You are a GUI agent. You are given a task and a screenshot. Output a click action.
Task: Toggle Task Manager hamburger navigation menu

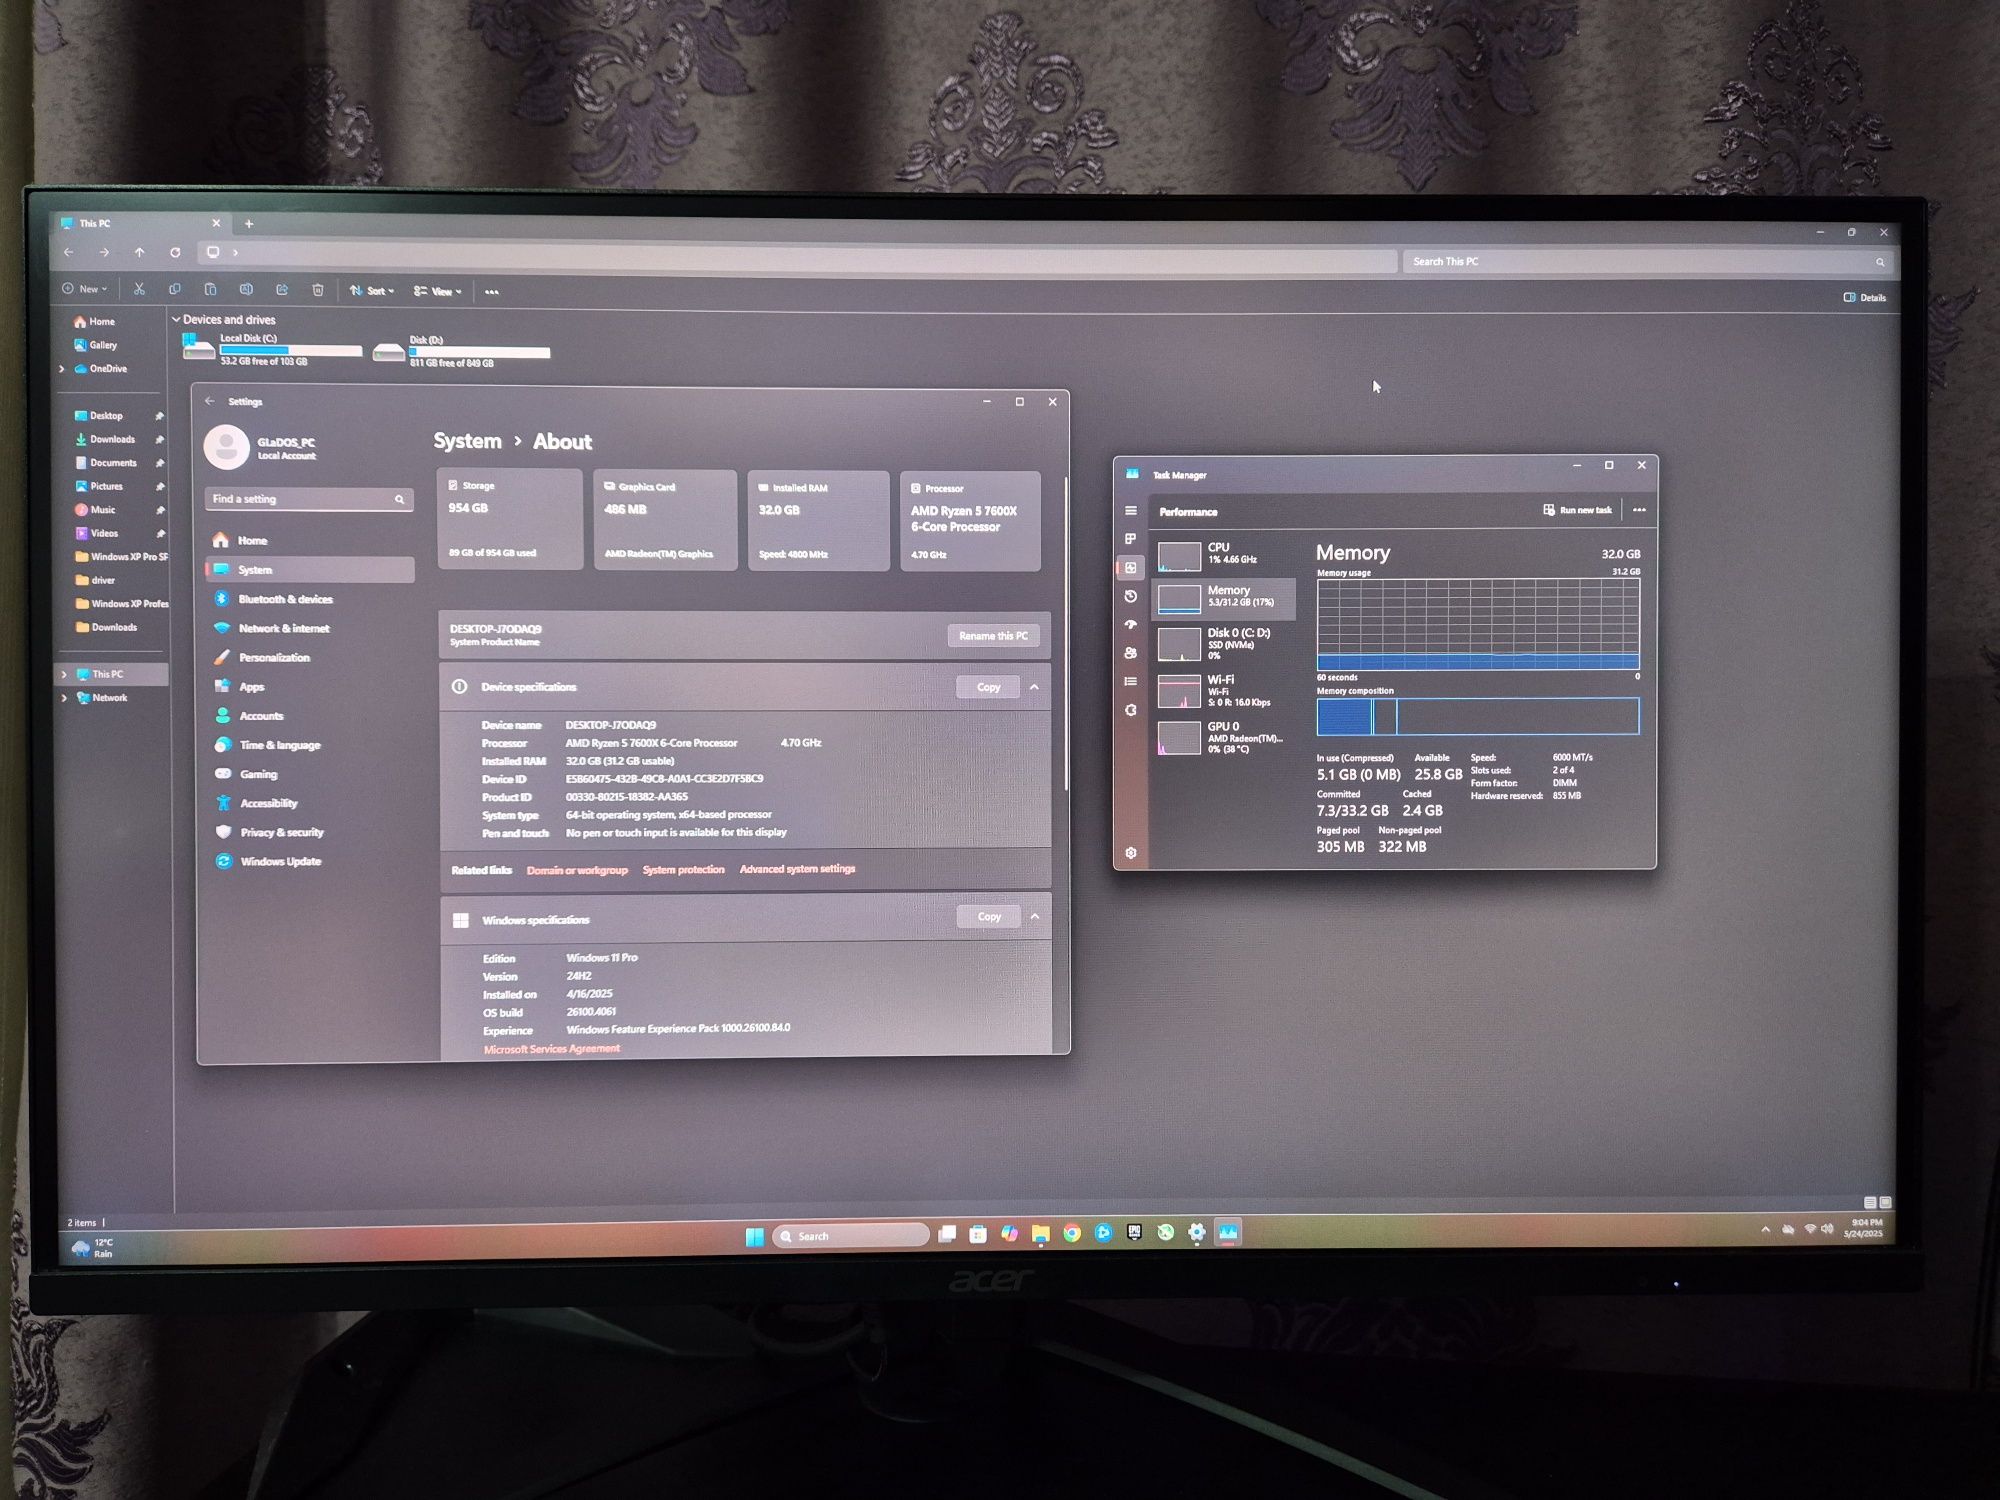click(x=1131, y=511)
